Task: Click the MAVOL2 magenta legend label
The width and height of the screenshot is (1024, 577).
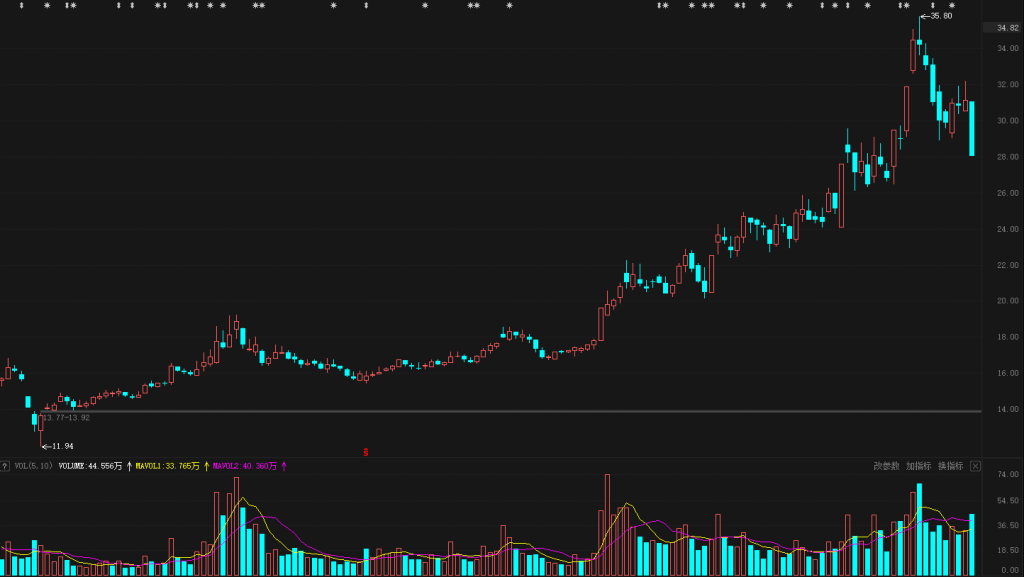Action: pos(244,466)
